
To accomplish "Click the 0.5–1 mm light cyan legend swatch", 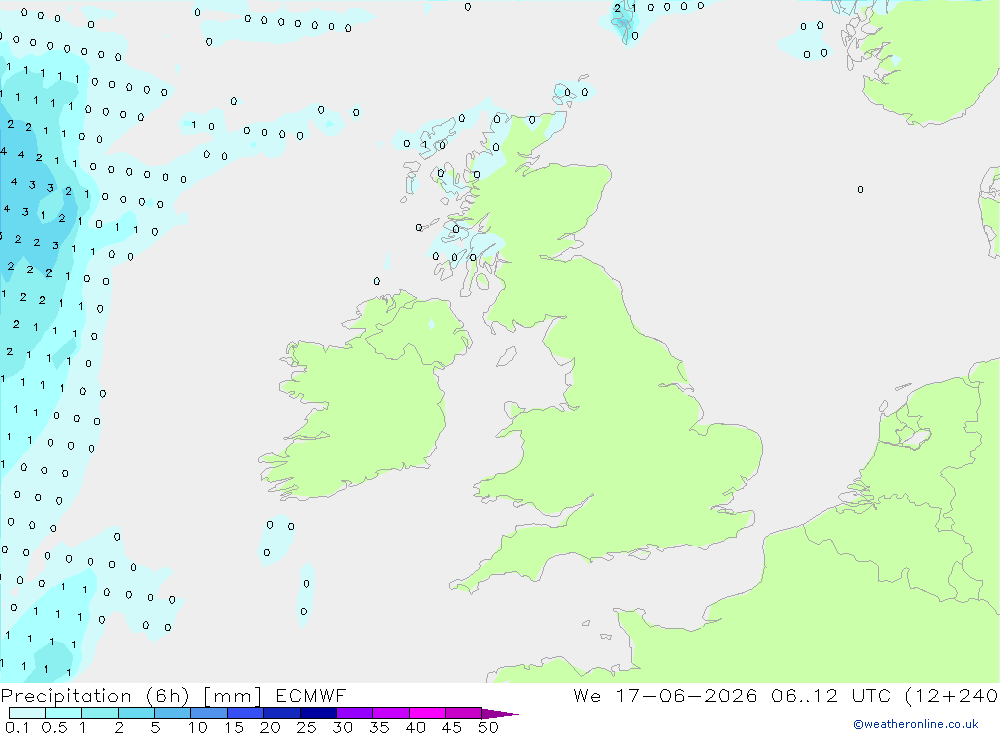I will click(x=64, y=713).
